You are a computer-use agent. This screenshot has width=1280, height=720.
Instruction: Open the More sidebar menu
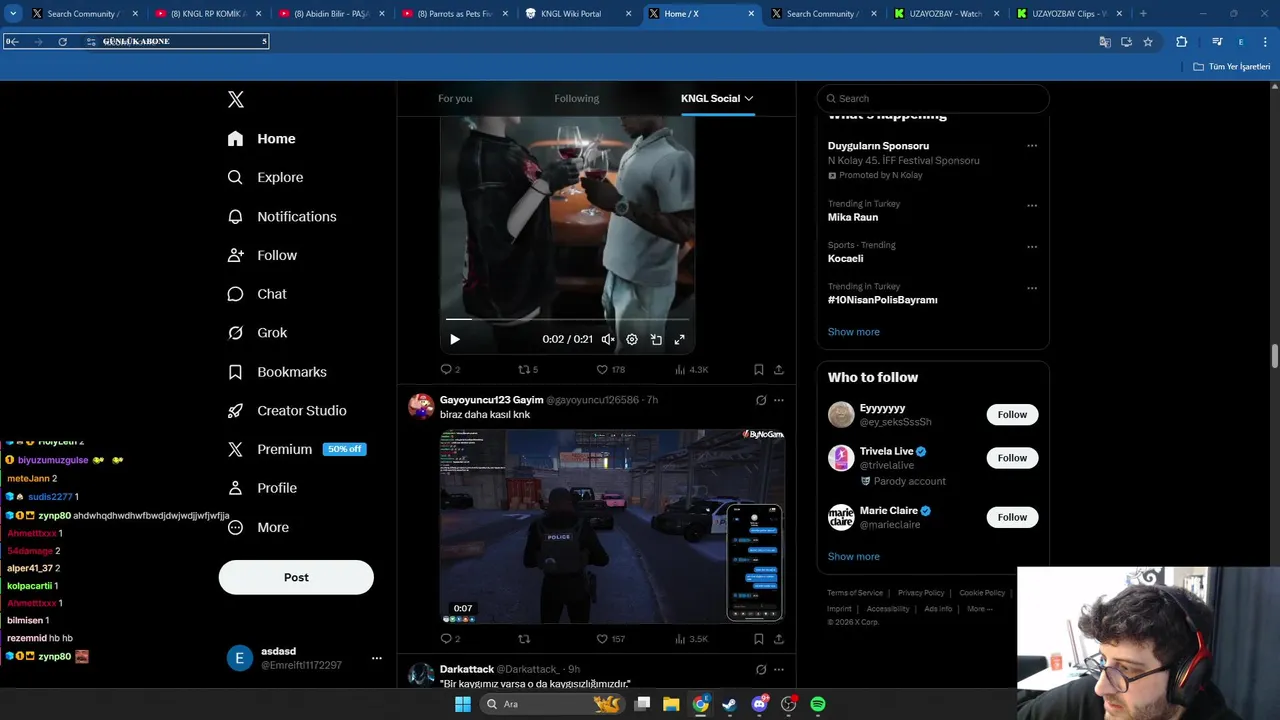tap(258, 527)
